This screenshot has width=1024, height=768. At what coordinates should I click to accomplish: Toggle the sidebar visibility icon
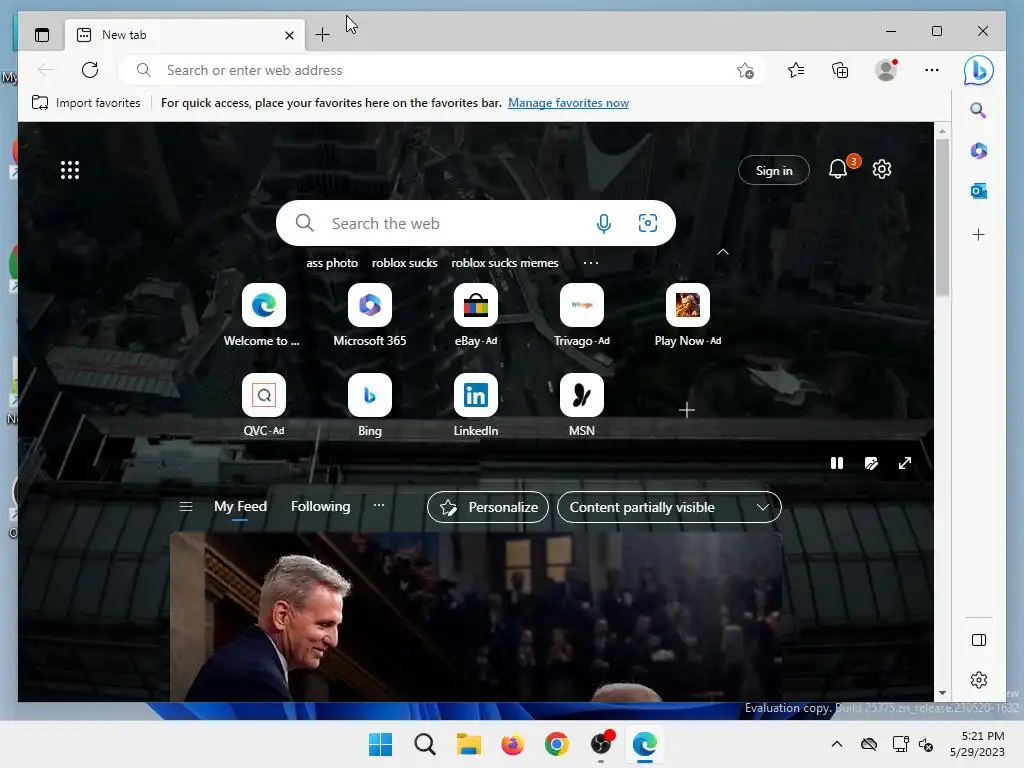point(979,640)
